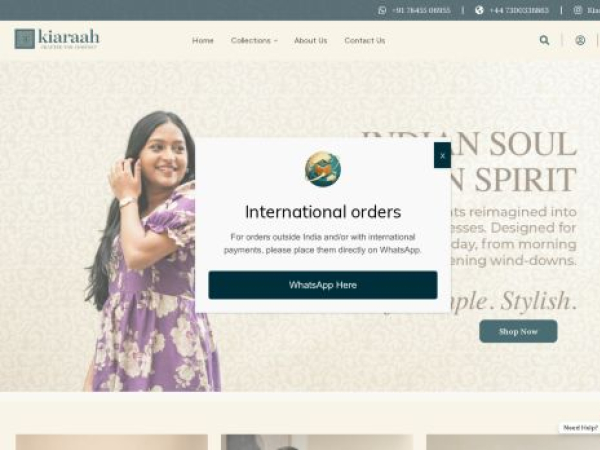Open the middle product thumbnail below banner
The height and width of the screenshot is (450, 600).
pos(317,442)
